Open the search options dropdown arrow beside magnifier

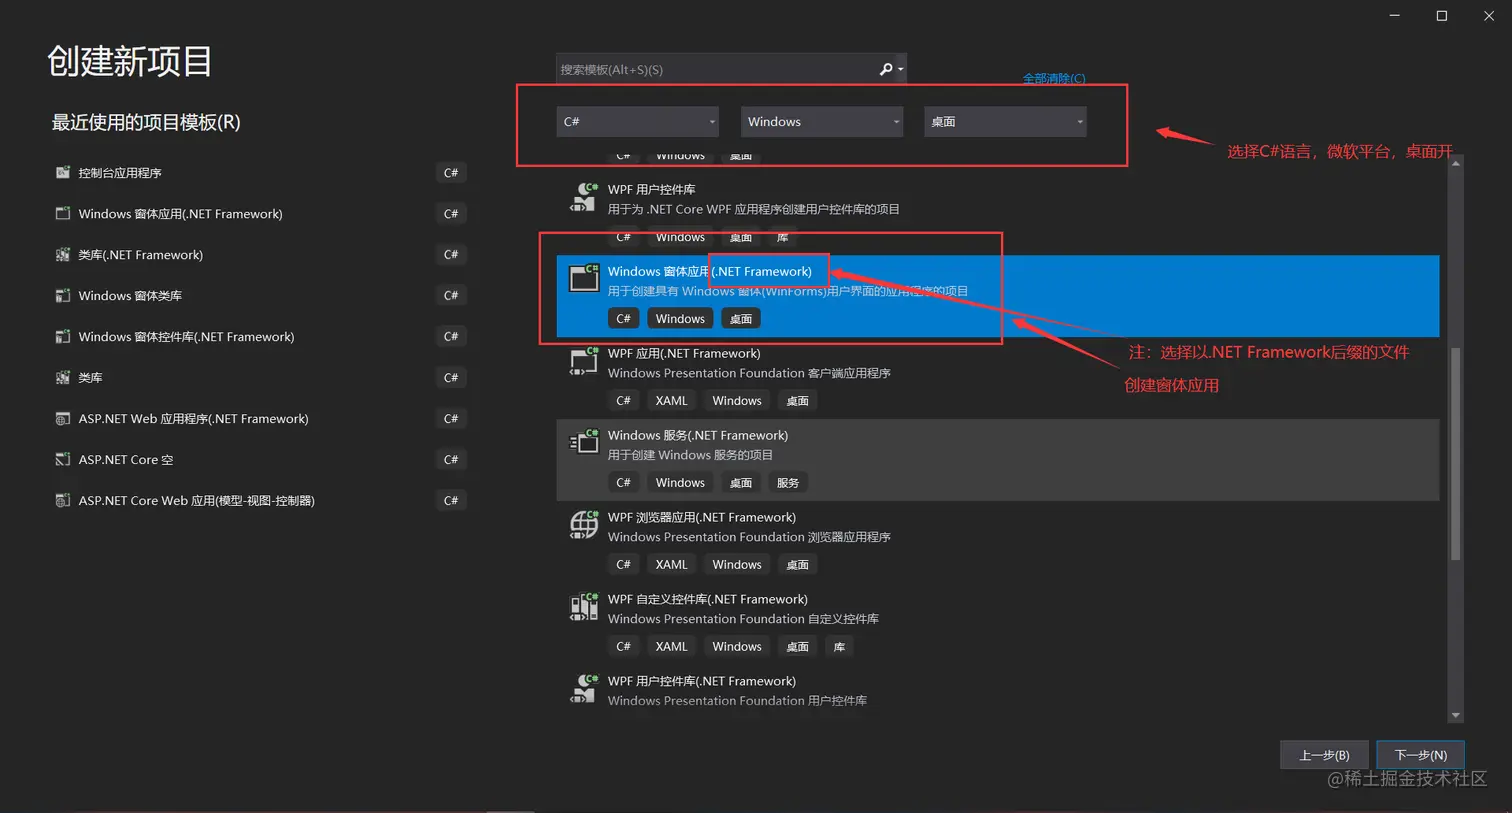coord(901,69)
